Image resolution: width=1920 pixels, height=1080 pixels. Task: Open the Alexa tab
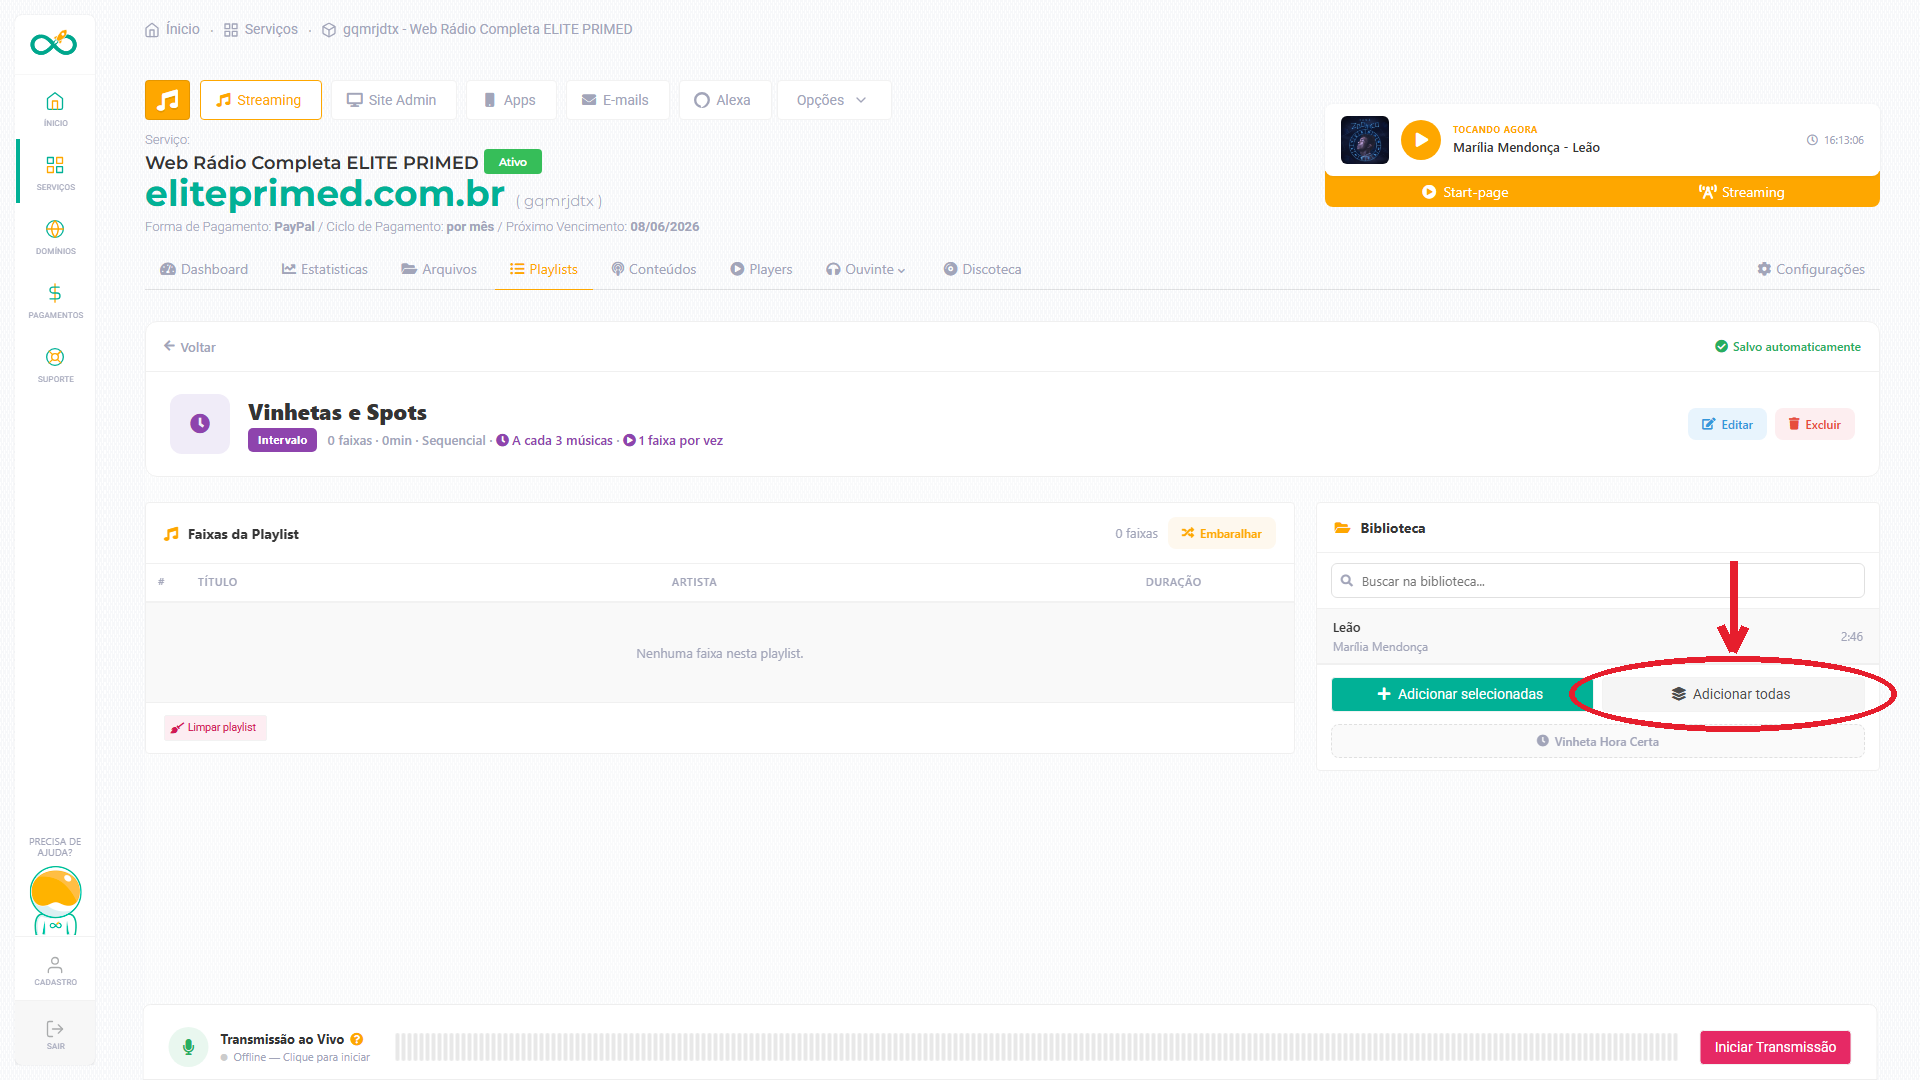pos(724,100)
